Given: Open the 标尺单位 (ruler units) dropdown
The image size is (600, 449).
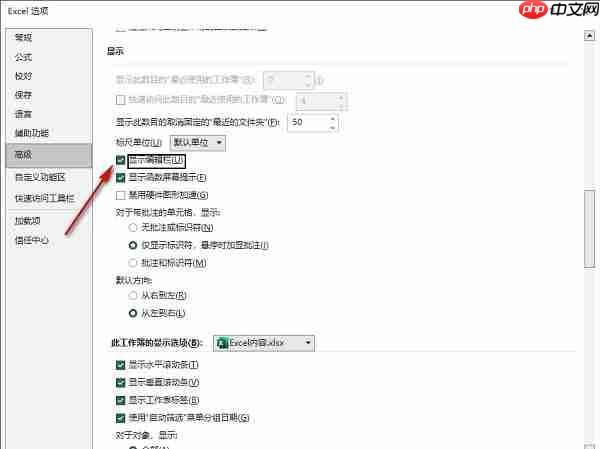Looking at the screenshot, I should pyautogui.click(x=197, y=143).
